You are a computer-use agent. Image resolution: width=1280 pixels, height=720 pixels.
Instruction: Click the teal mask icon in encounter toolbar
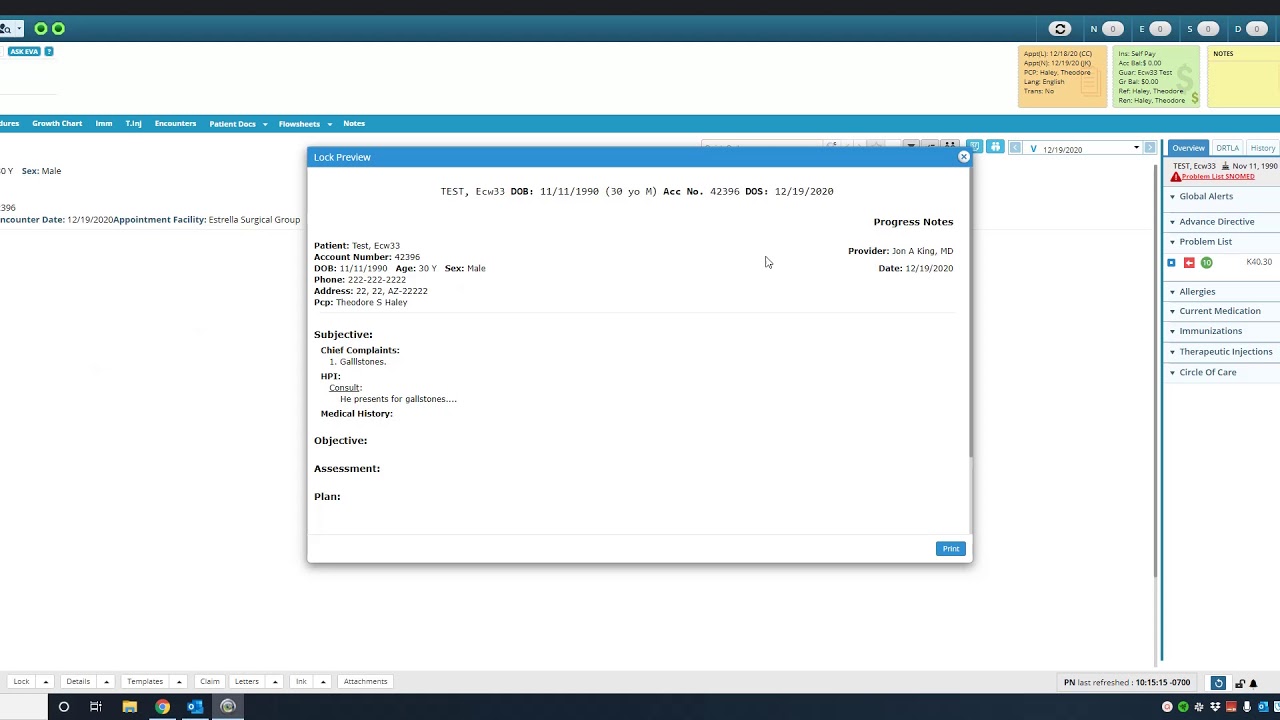pos(974,147)
